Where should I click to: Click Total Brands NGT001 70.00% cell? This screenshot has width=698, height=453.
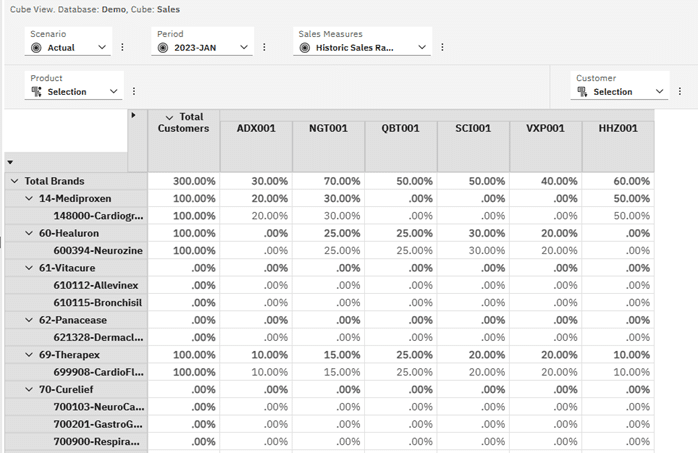(329, 181)
